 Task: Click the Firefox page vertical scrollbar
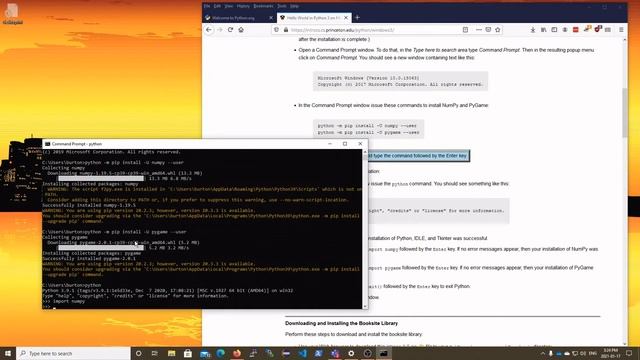point(624,112)
